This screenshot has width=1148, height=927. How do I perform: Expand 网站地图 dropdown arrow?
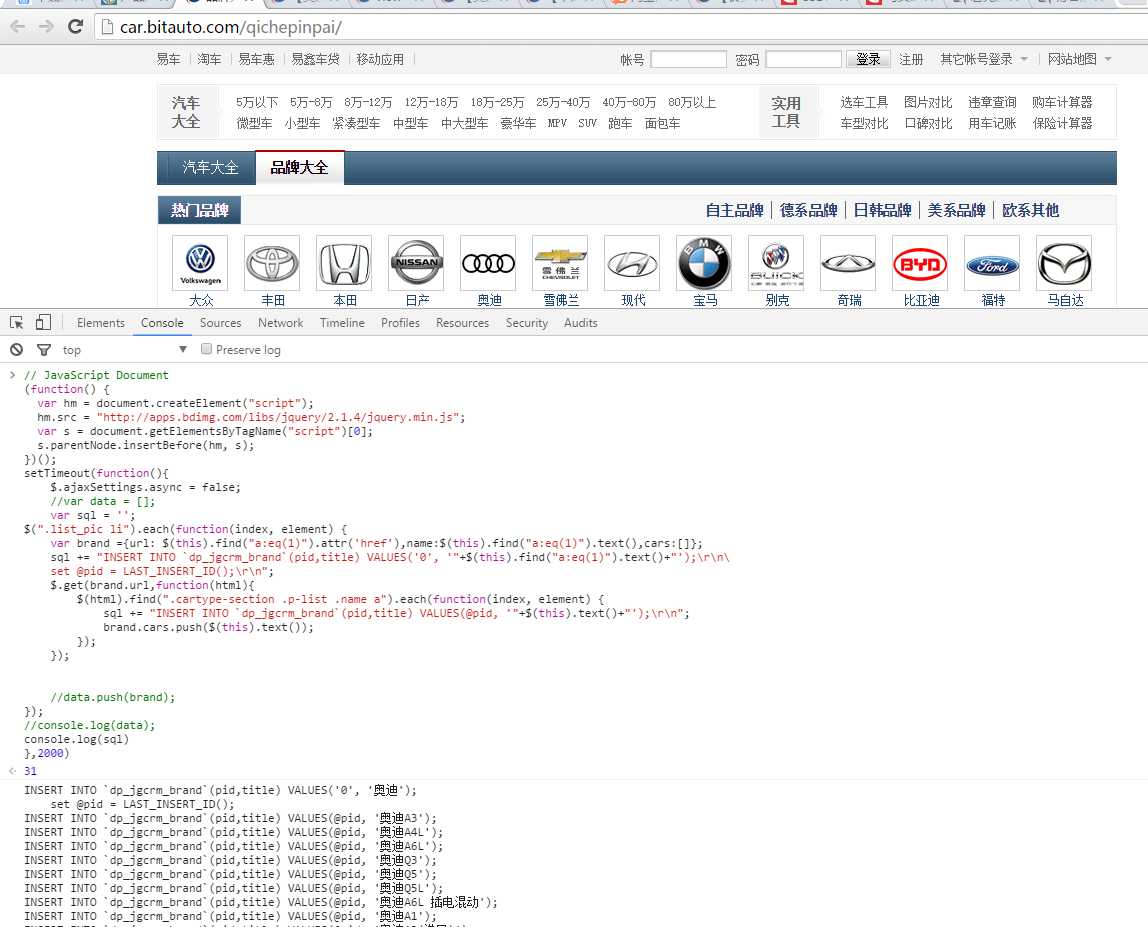[x=1108, y=59]
